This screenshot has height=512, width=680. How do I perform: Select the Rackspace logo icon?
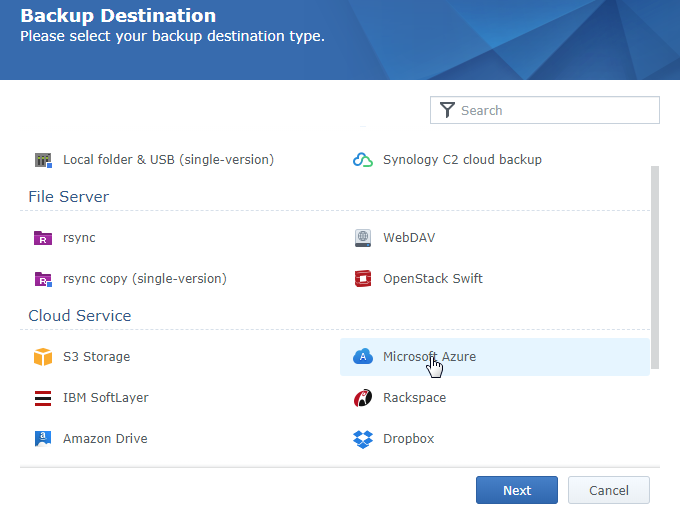(x=363, y=398)
